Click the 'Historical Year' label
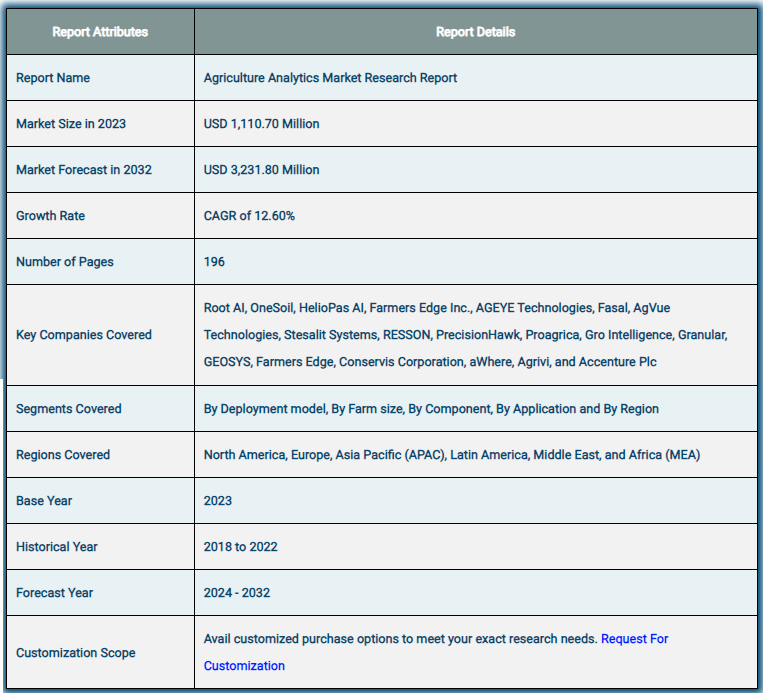The width and height of the screenshot is (763, 693). [x=56, y=547]
